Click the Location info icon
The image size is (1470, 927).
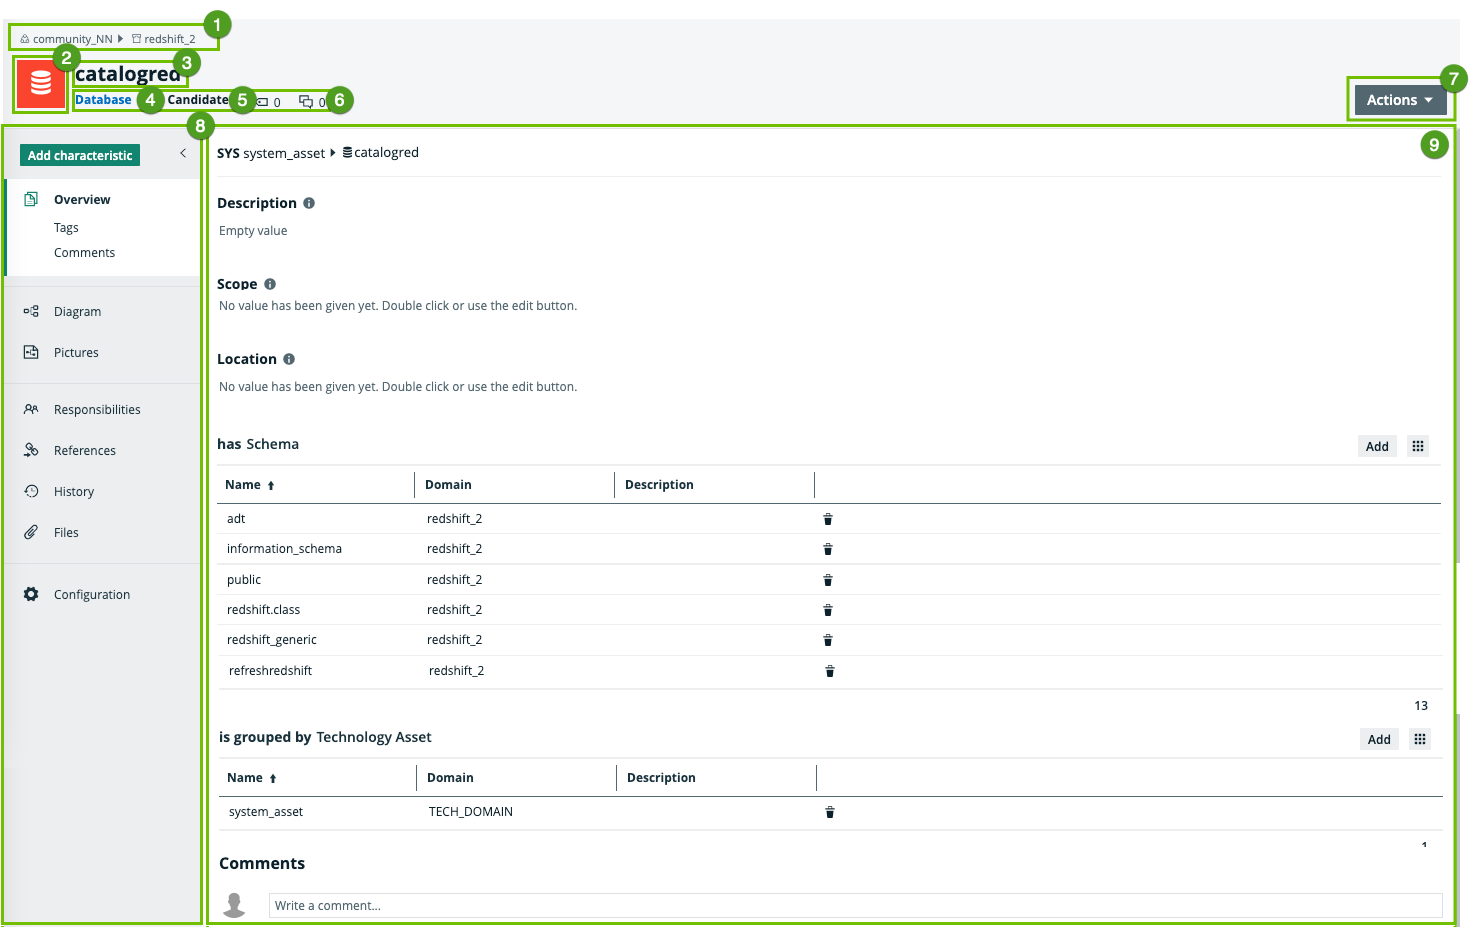point(289,359)
